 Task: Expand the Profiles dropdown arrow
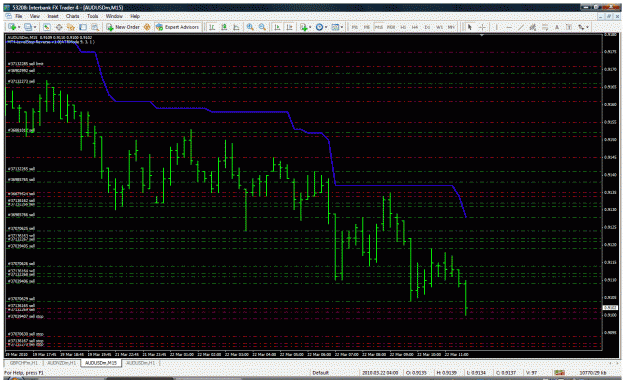[35, 27]
